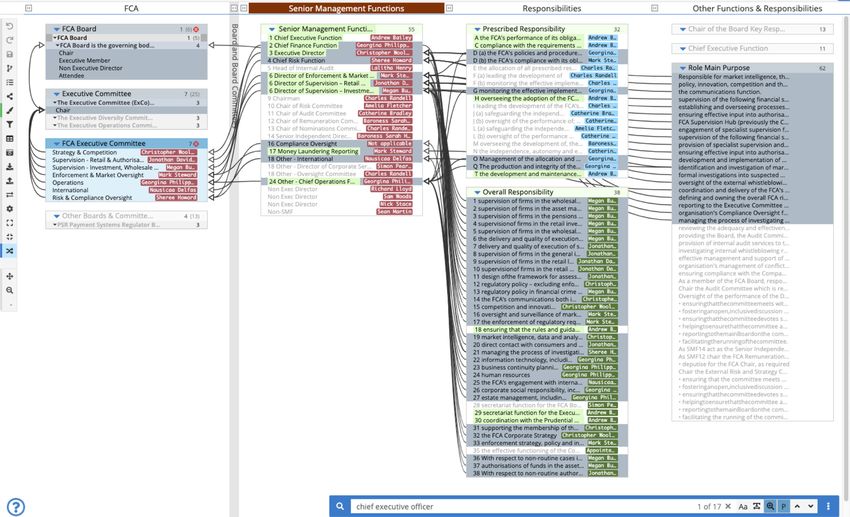Open the help question mark icon
850x517 pixels.
(x=16, y=507)
